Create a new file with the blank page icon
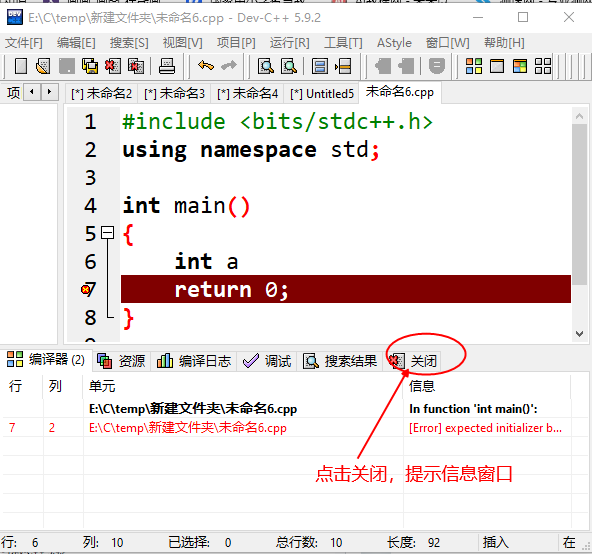 (x=21, y=66)
